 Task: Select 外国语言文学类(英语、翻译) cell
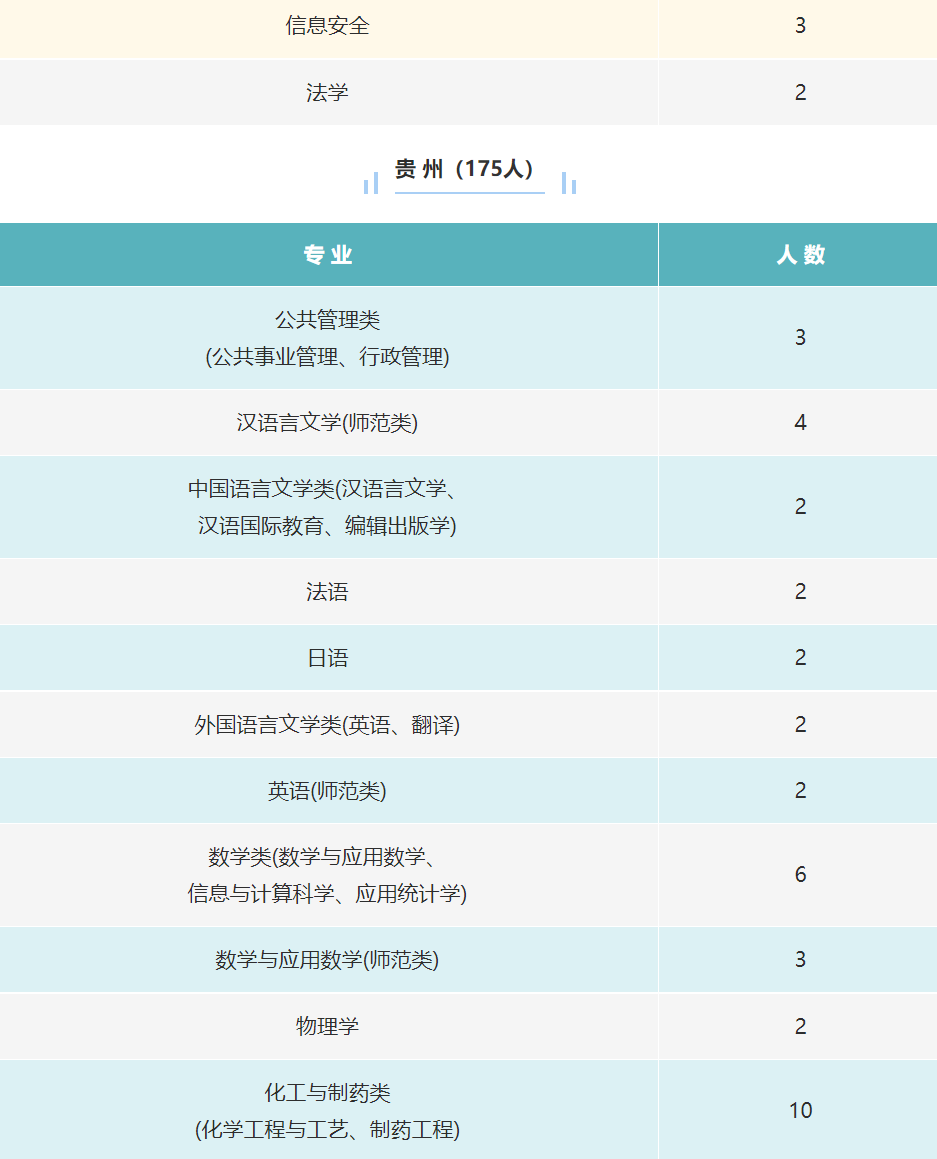click(x=329, y=724)
